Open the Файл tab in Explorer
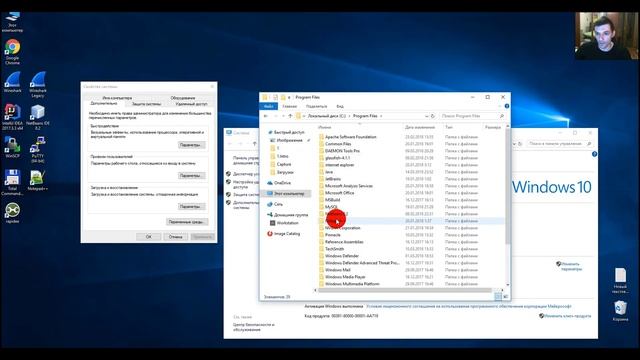This screenshot has height=360, width=640. (x=269, y=106)
